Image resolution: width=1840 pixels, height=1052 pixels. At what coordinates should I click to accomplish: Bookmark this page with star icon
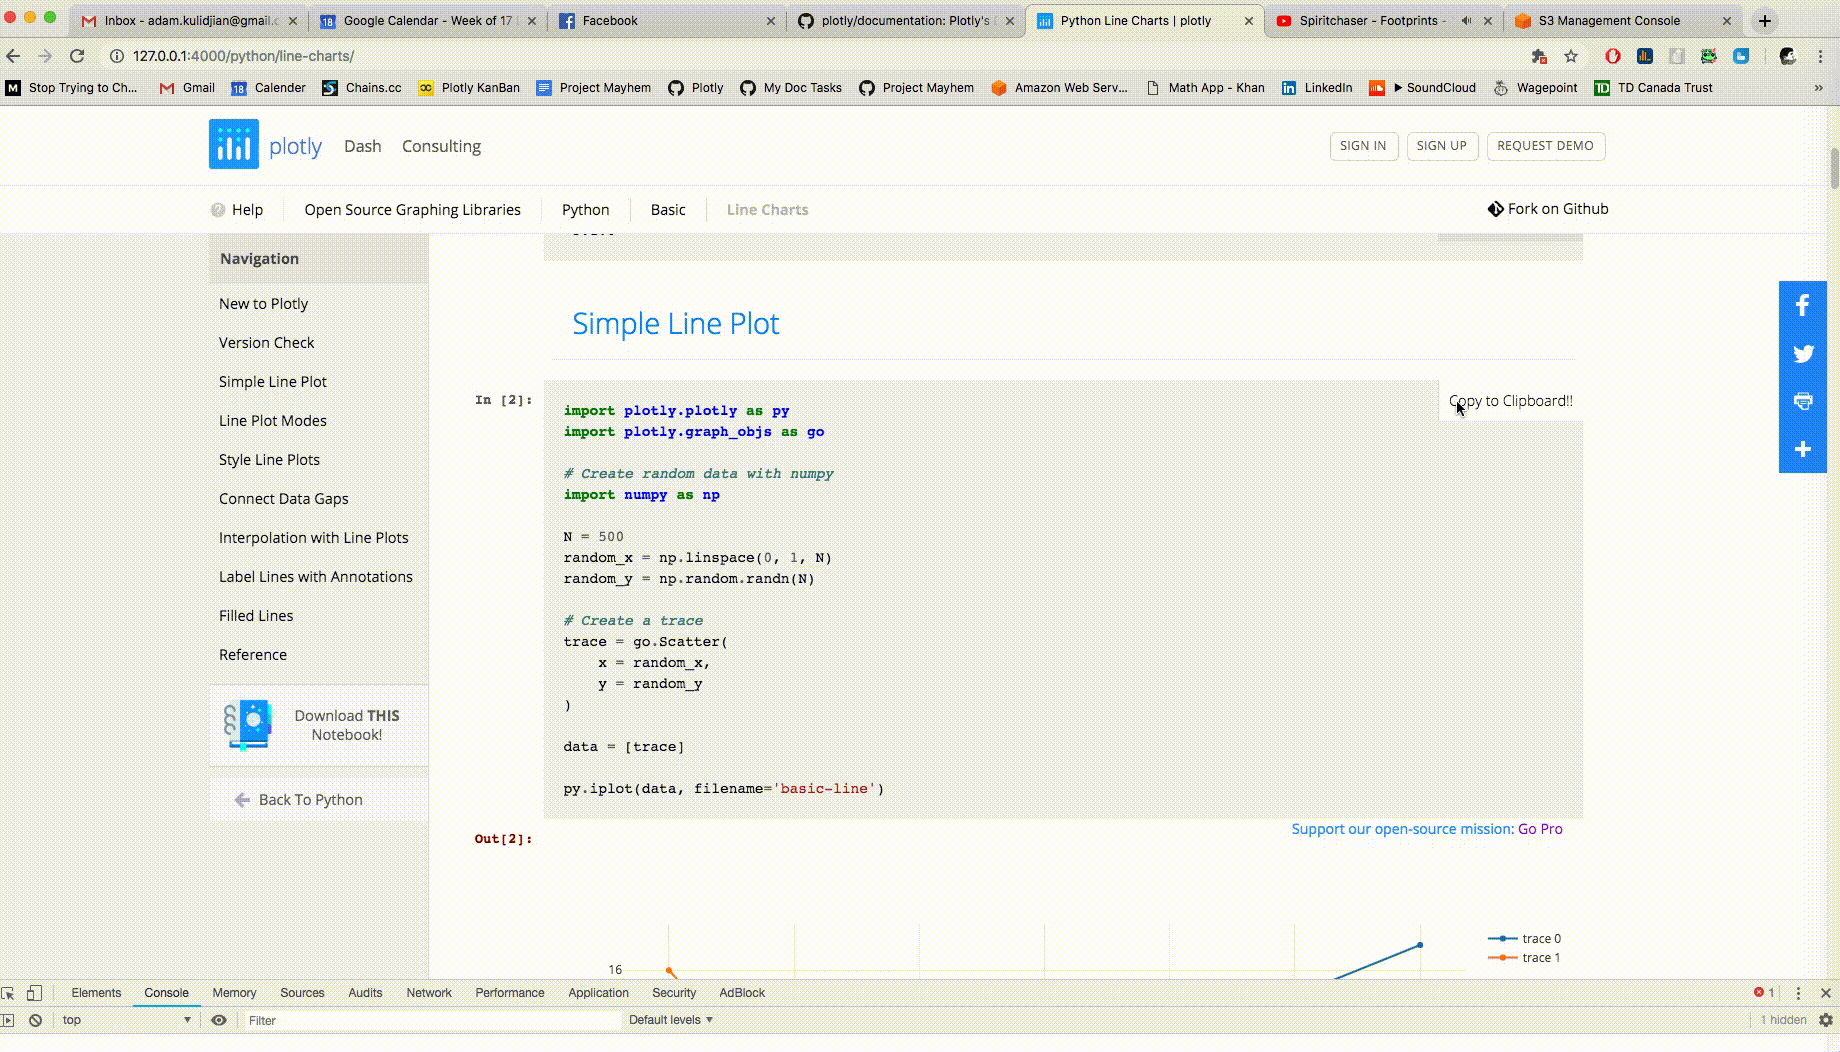(1571, 56)
